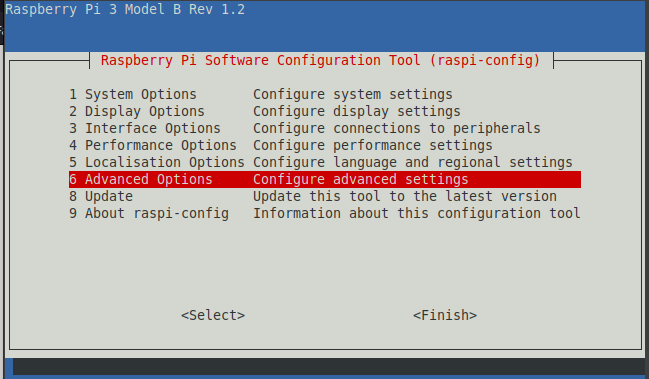Click 'Configure performance settings' description
The image size is (649, 379).
pyautogui.click(x=373, y=145)
